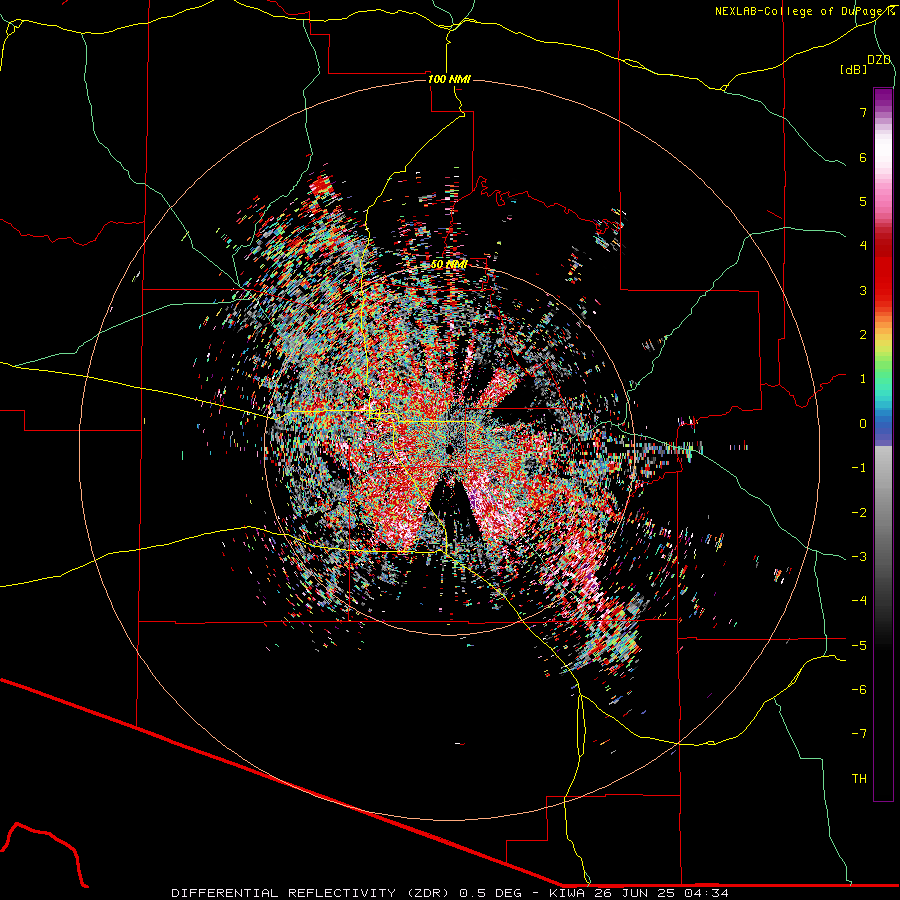Viewport: 900px width, 900px height.
Task: Click the "-5" value on the color scale
Action: coord(859,646)
